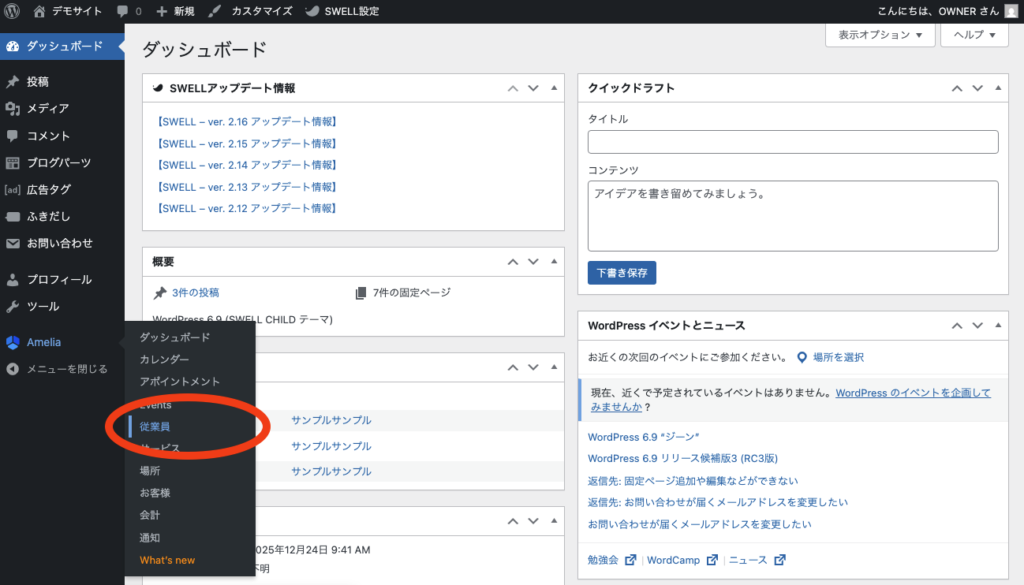This screenshot has height=585, width=1024.
Task: Click the お問い合わせ envelope icon in sidebar
Action: (12, 243)
